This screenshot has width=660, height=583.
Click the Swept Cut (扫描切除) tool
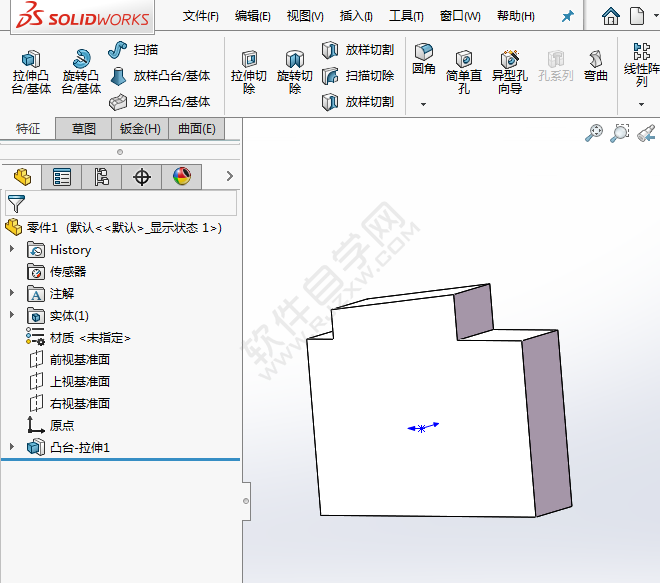[x=358, y=76]
